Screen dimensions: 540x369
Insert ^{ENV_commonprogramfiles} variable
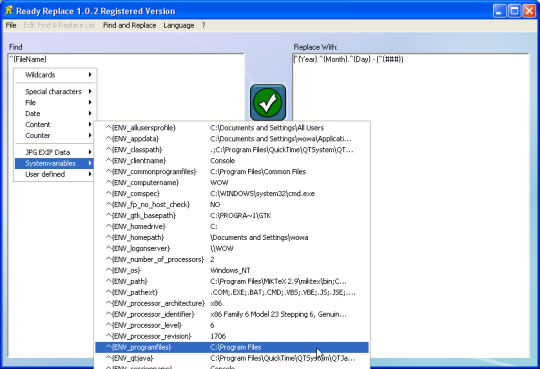tap(232, 172)
